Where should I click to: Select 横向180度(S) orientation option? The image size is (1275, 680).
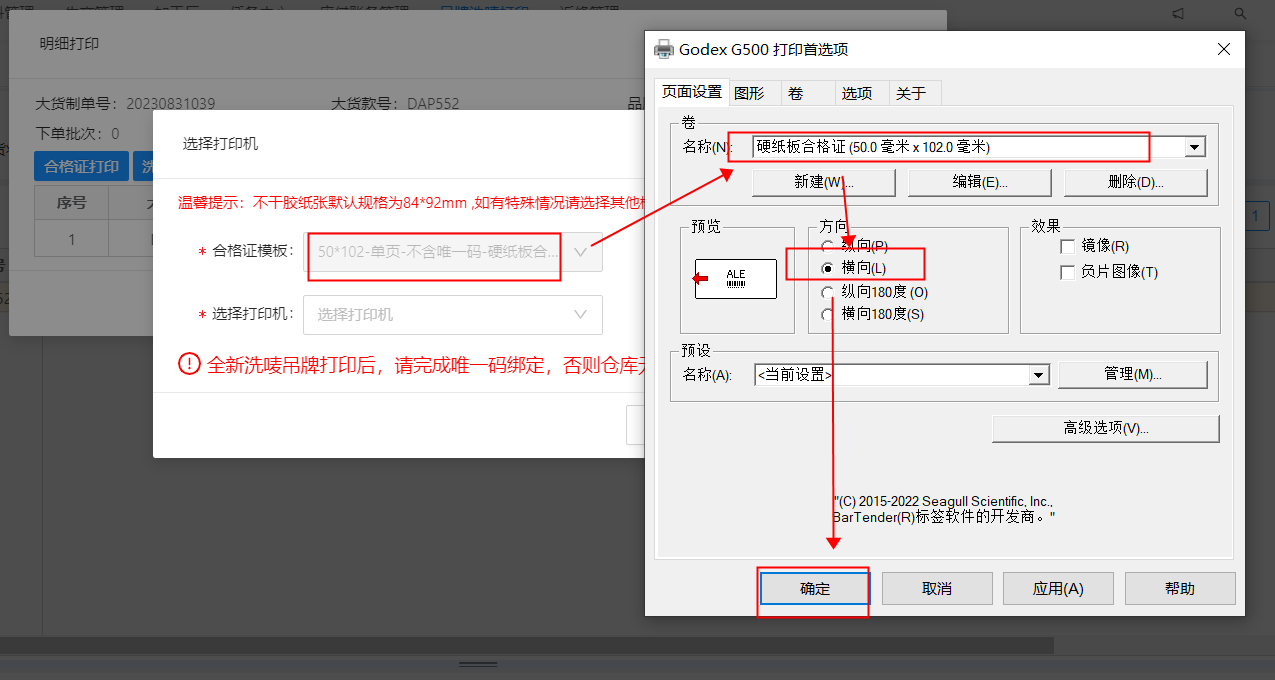827,314
